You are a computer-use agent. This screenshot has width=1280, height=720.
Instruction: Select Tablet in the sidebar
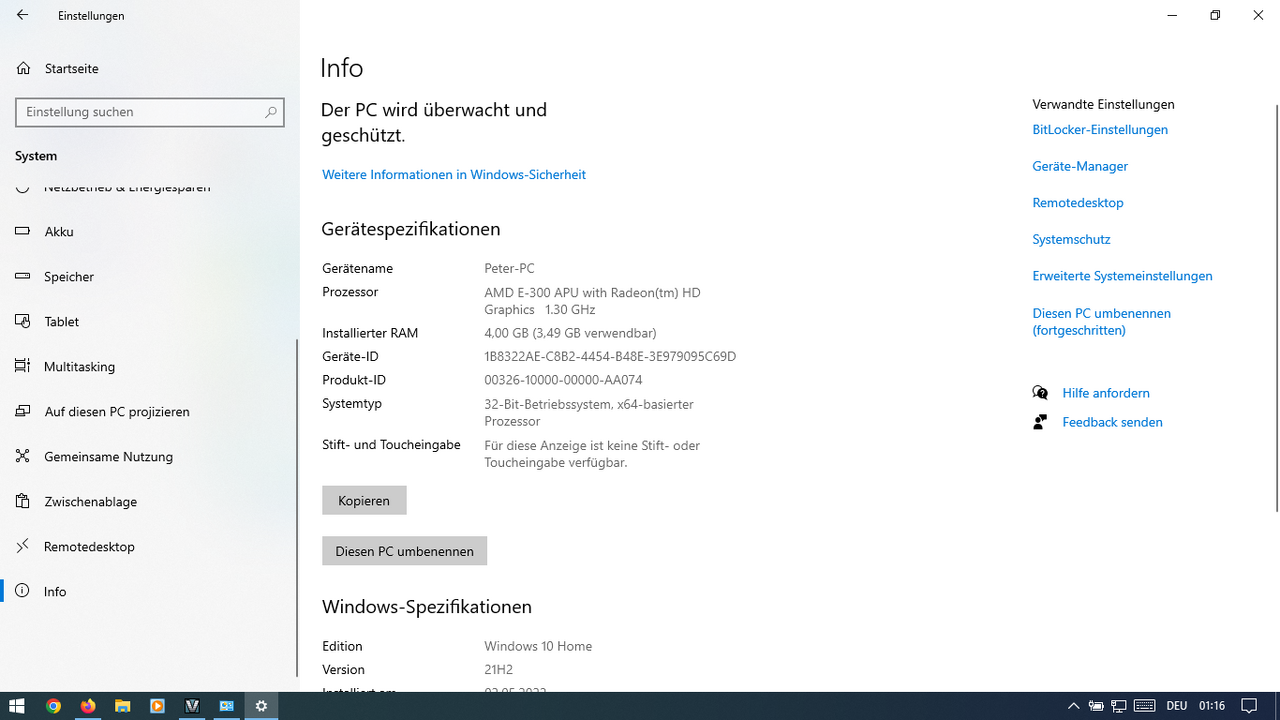pos(148,321)
